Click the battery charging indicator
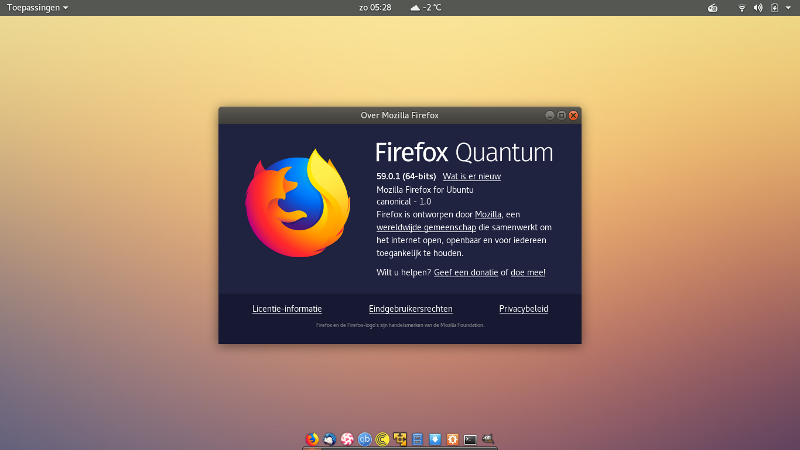This screenshot has width=800, height=450. click(774, 8)
